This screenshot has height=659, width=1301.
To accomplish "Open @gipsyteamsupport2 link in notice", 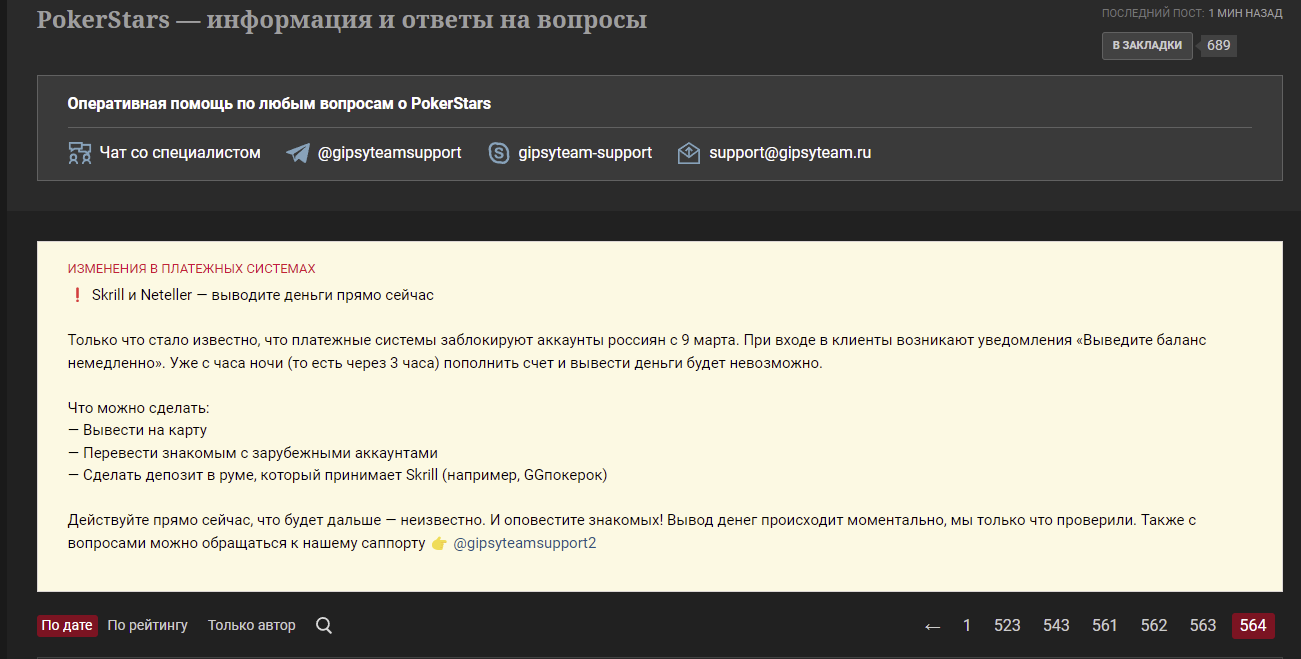I will pos(525,544).
